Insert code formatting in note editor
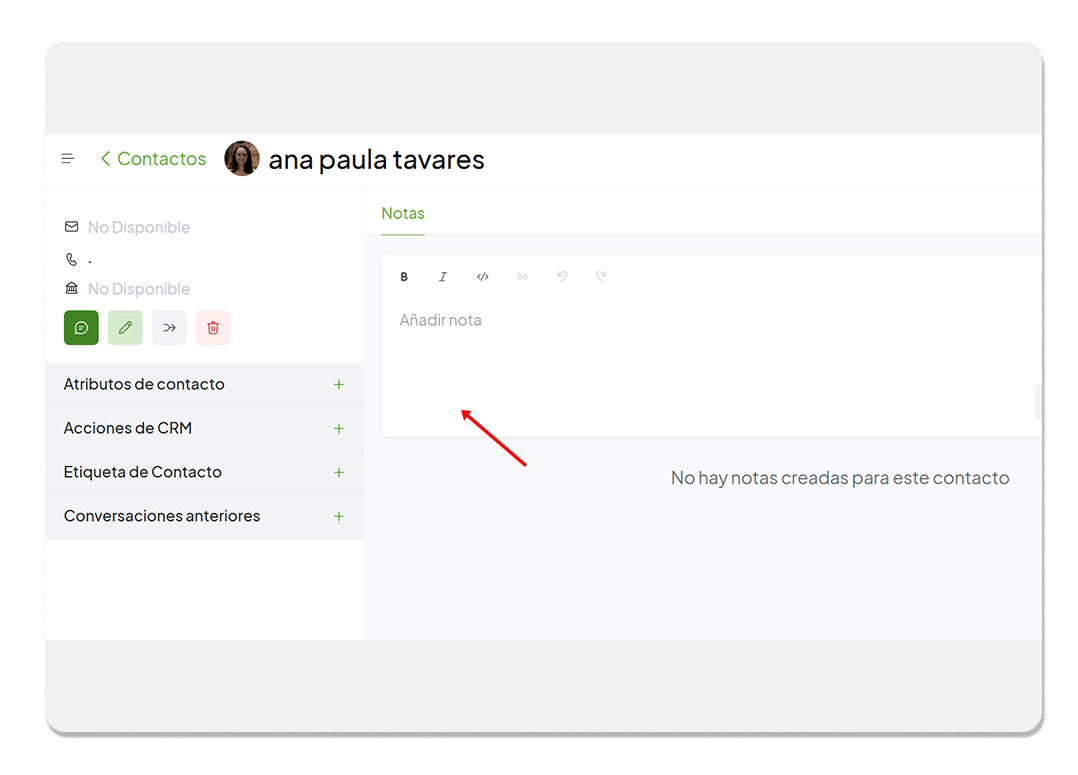1078x775 pixels. click(483, 277)
